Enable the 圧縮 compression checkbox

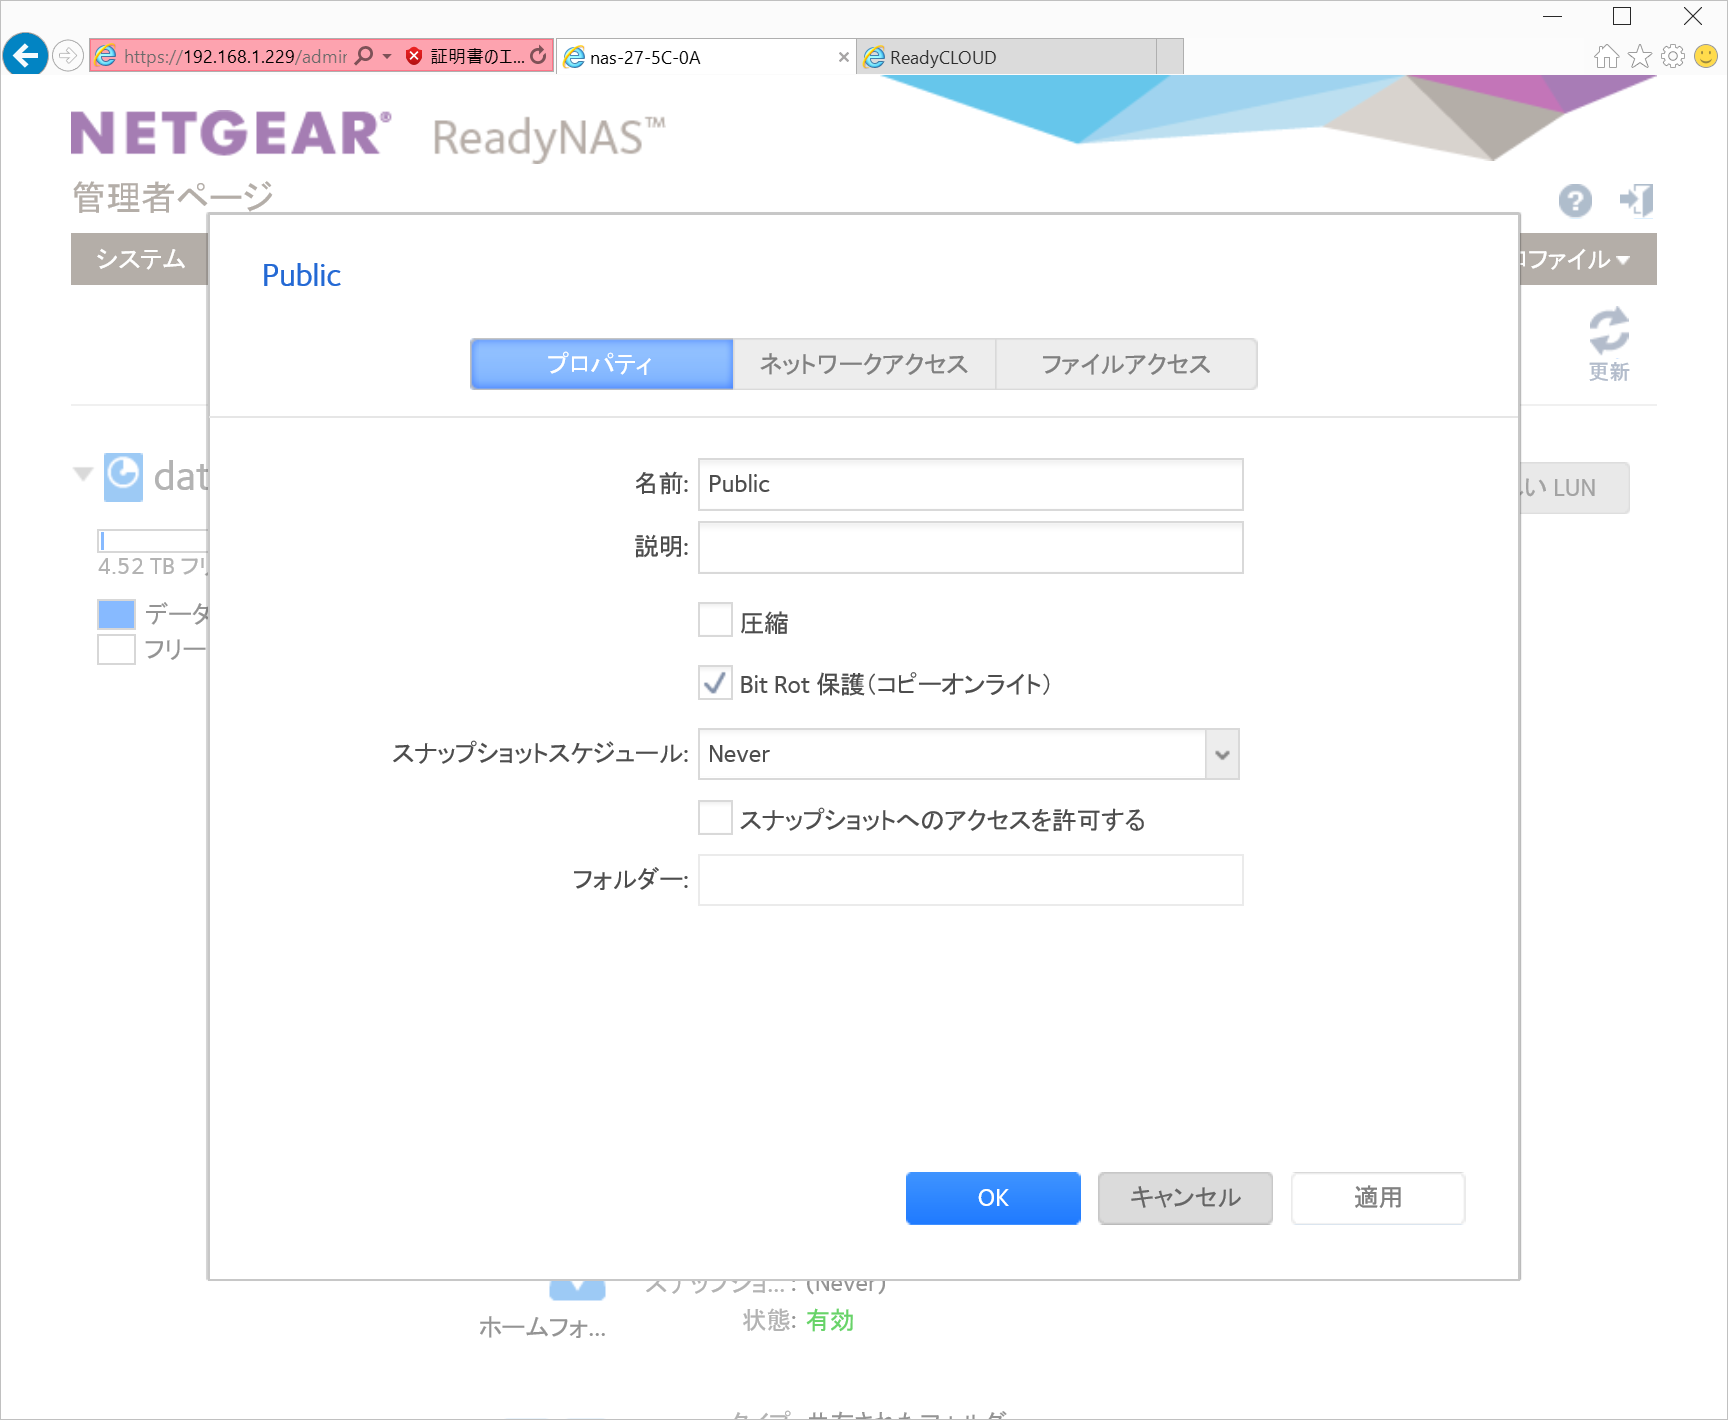(715, 621)
